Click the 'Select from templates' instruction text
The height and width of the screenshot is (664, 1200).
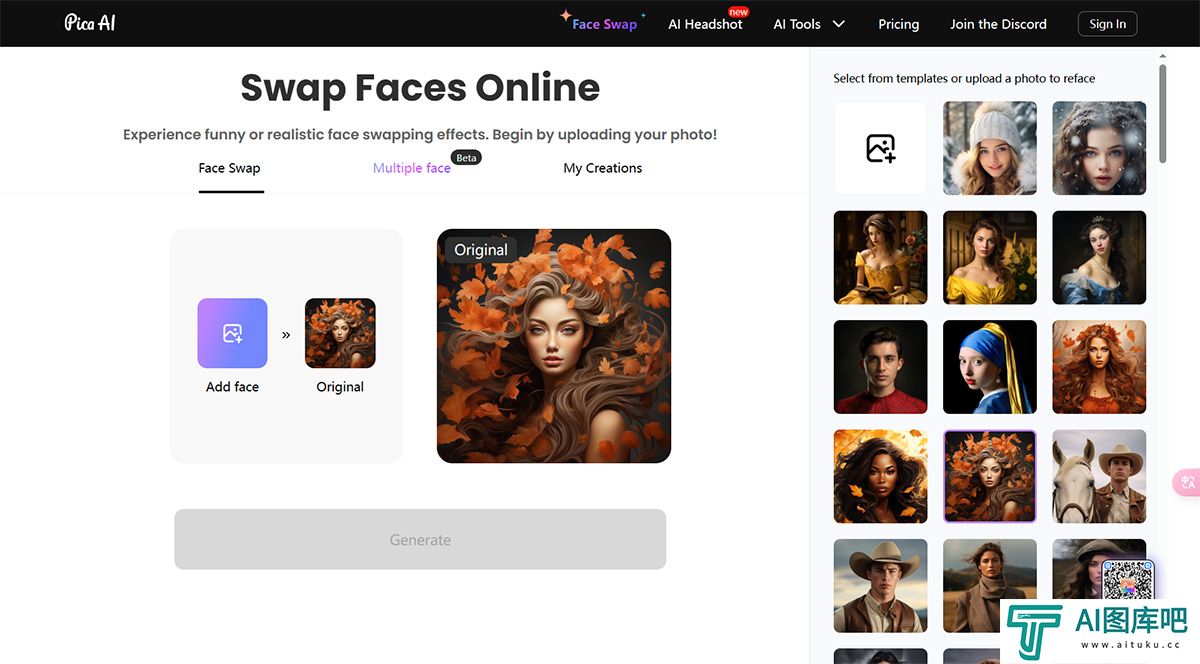coord(964,78)
